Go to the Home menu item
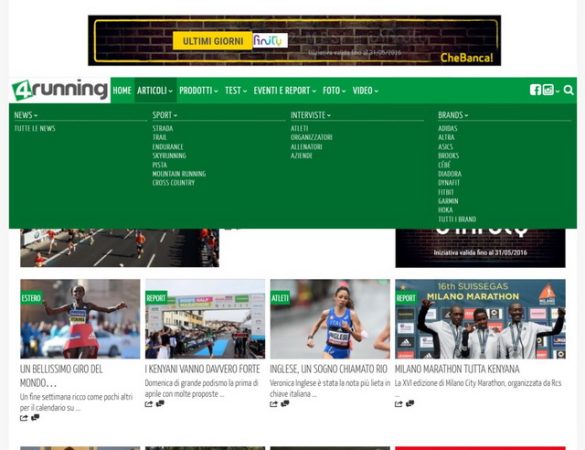 pos(122,91)
